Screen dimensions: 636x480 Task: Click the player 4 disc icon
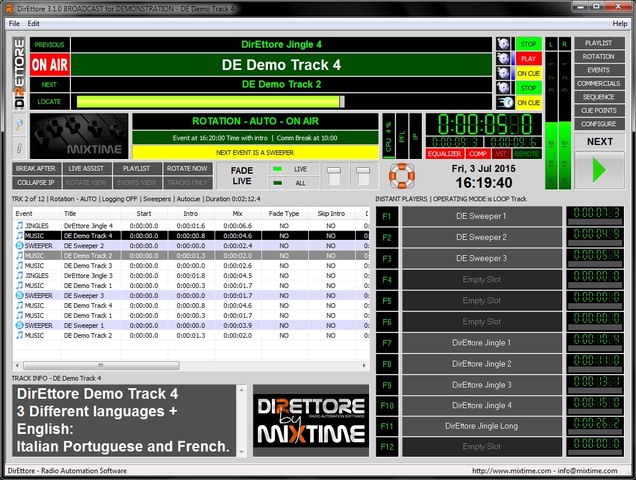tap(503, 88)
